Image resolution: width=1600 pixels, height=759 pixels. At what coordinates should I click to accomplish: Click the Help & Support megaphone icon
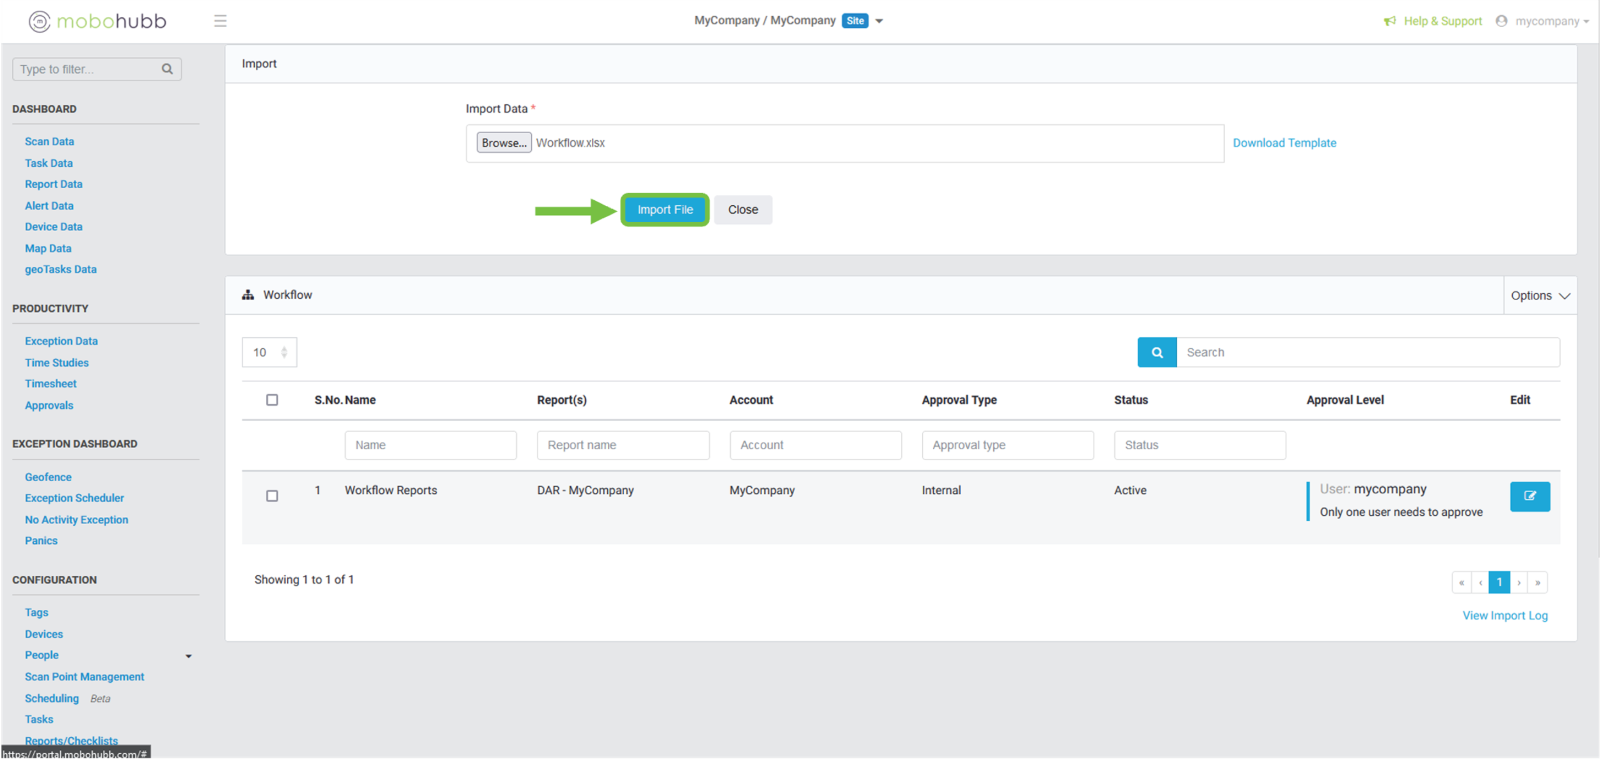[1390, 21]
